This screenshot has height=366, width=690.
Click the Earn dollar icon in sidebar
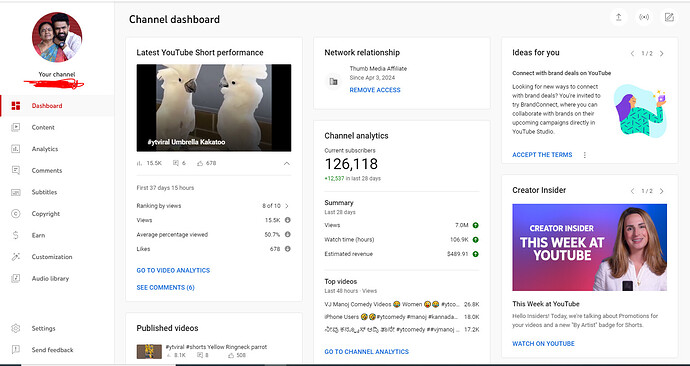[x=16, y=235]
